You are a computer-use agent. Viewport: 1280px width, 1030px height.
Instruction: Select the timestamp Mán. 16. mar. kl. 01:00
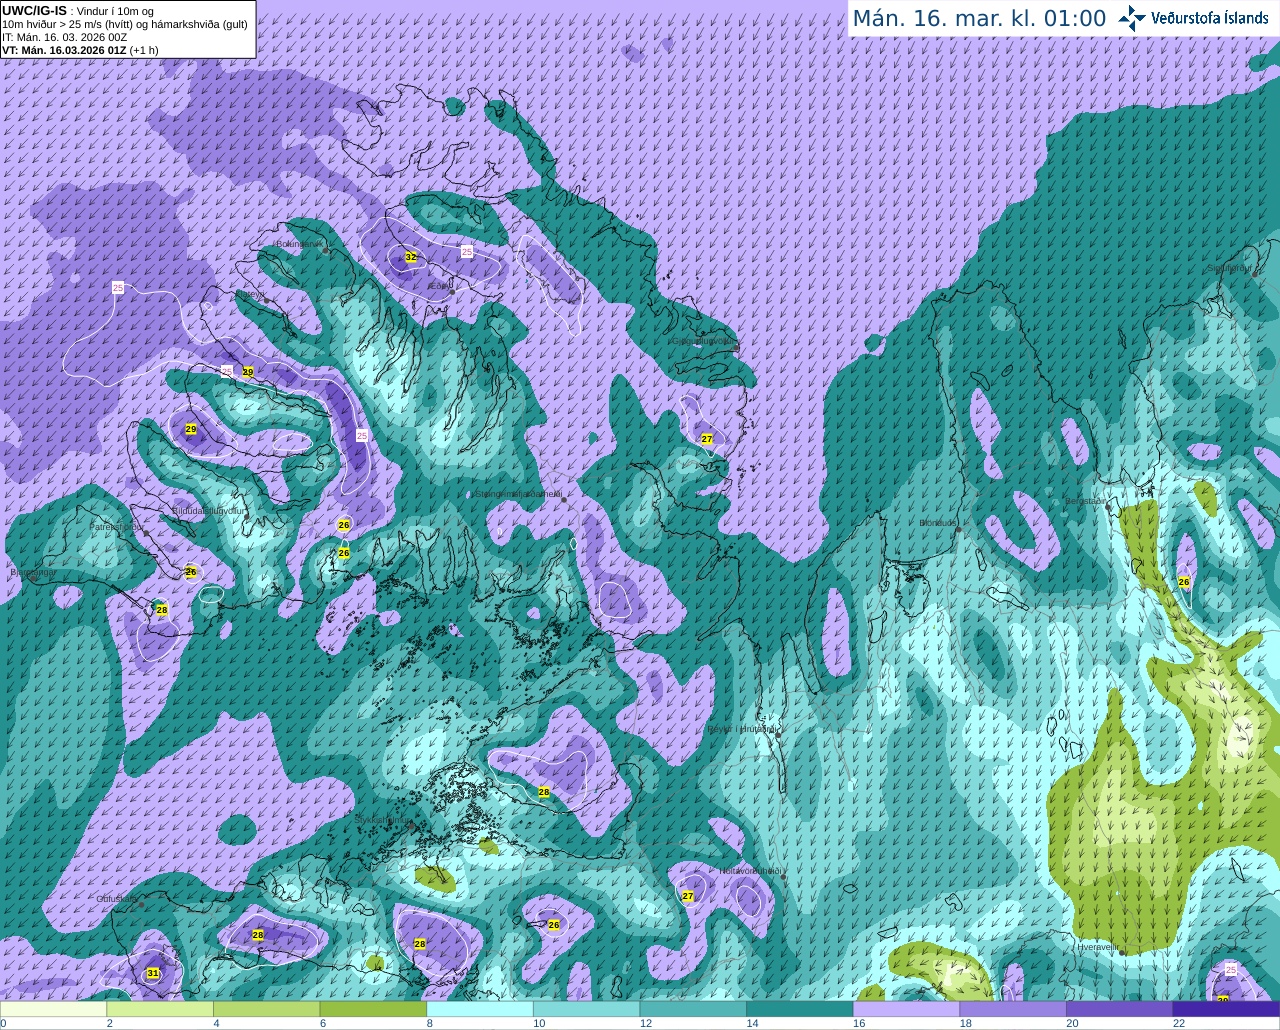coord(979,18)
